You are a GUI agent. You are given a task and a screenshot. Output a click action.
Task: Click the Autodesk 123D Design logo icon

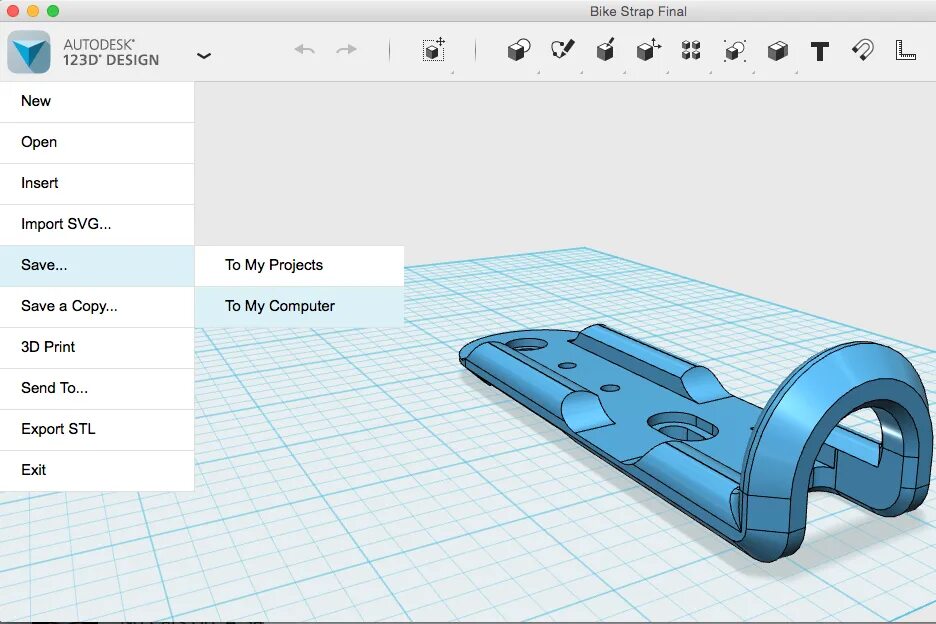point(29,52)
